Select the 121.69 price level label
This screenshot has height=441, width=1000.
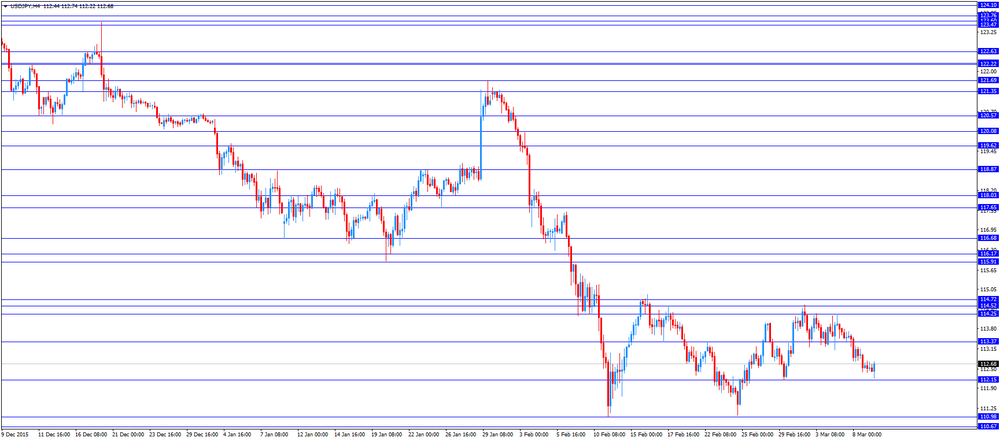988,80
